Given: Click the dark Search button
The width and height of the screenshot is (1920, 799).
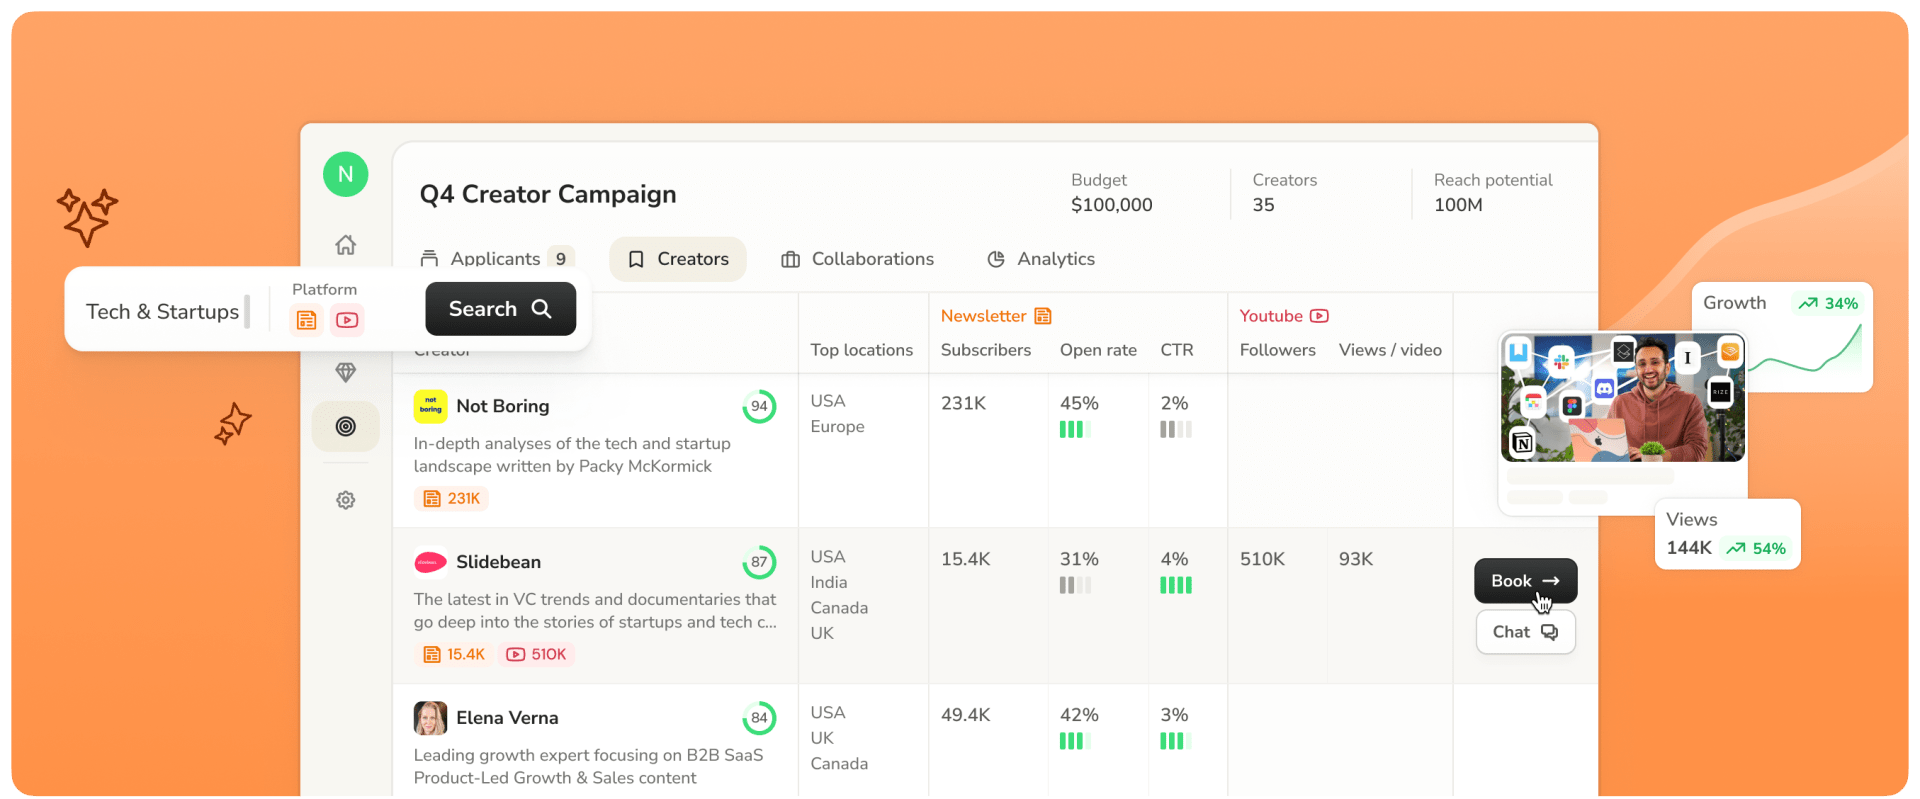Looking at the screenshot, I should pyautogui.click(x=501, y=309).
